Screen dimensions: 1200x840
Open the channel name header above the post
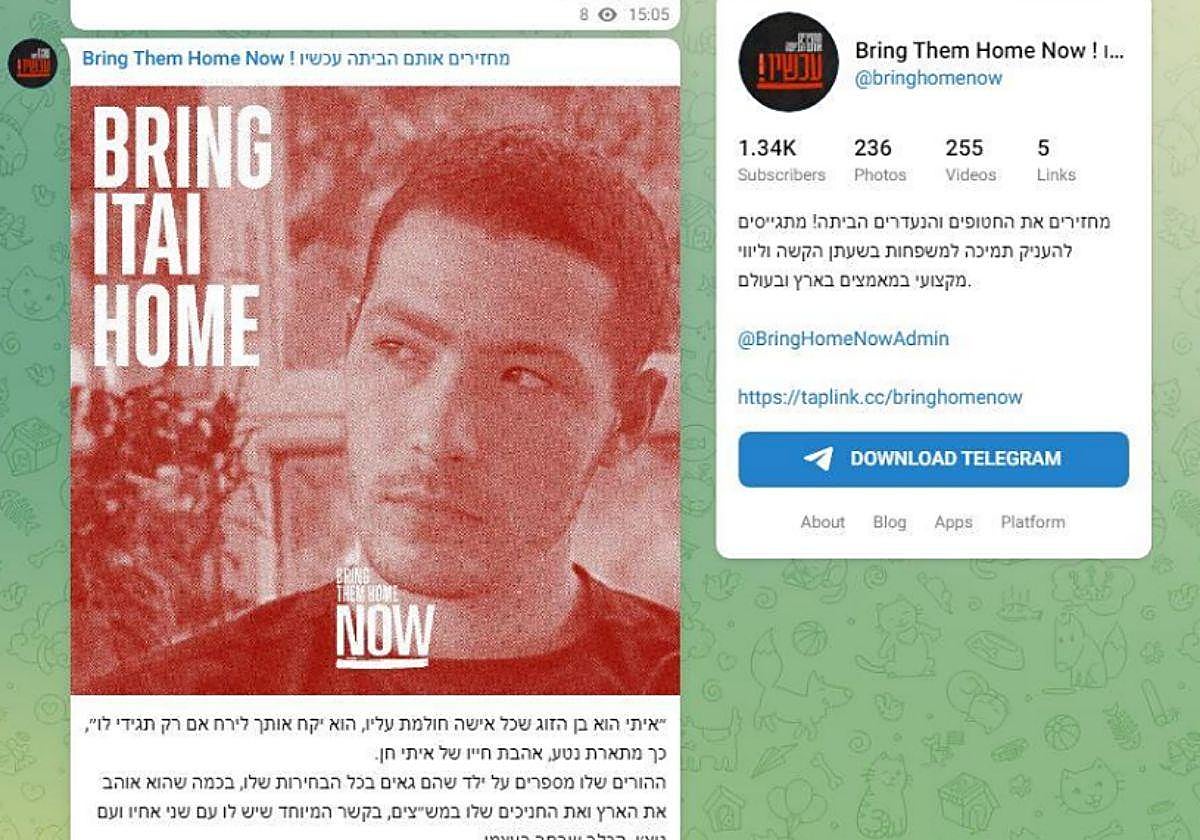pyautogui.click(x=296, y=58)
